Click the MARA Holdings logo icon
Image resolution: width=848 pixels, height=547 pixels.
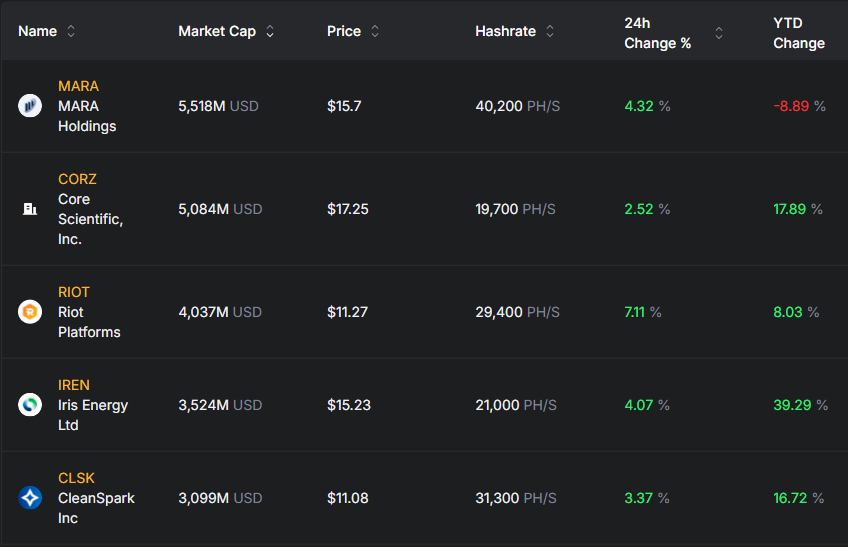click(30, 106)
